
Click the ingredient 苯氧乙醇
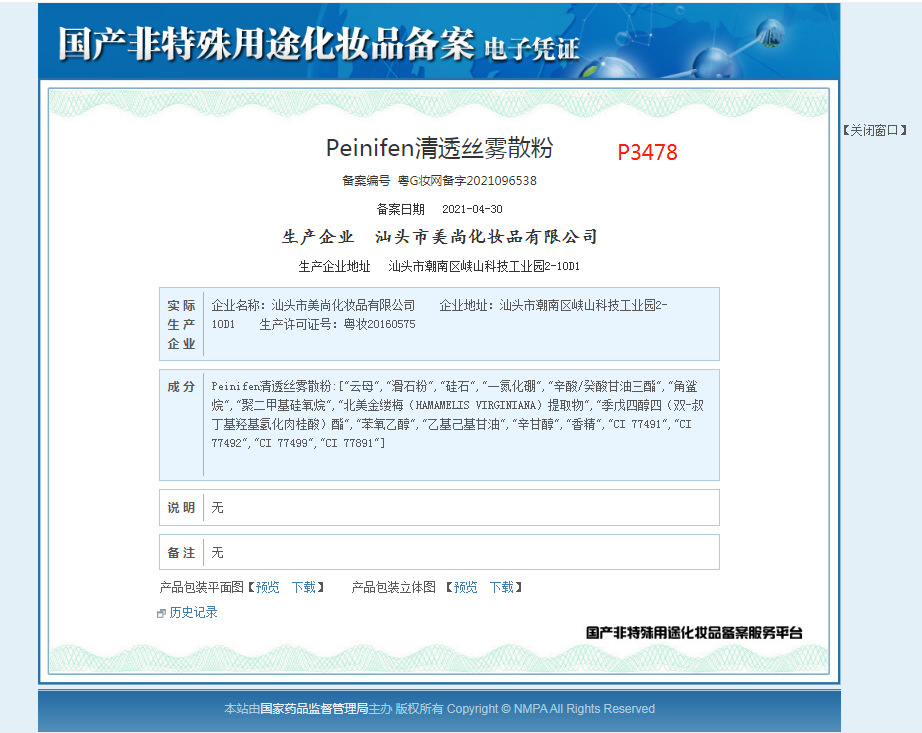[386, 424]
